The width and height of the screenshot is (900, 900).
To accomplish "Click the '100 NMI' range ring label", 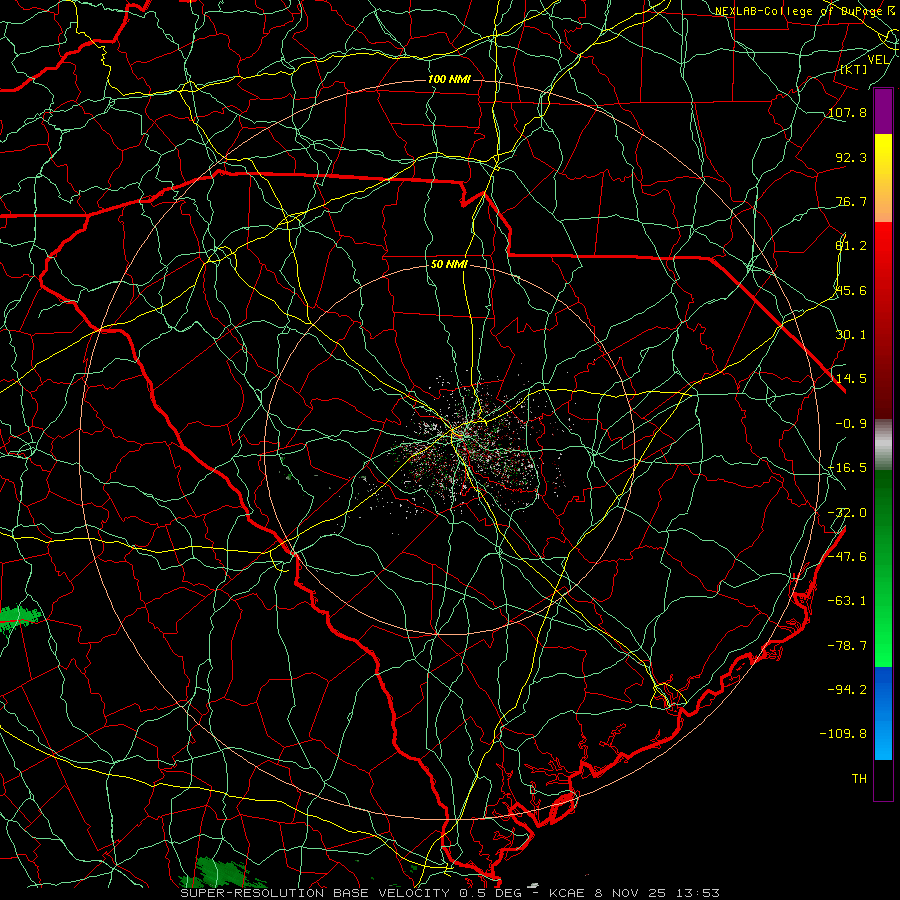I will pos(449,79).
